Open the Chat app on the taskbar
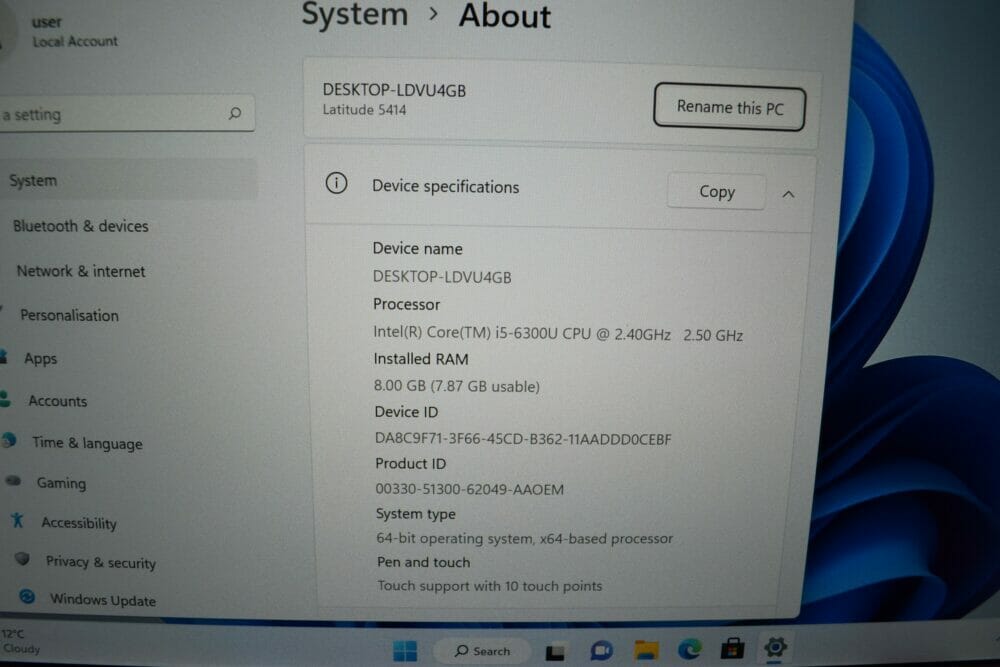 coord(601,650)
